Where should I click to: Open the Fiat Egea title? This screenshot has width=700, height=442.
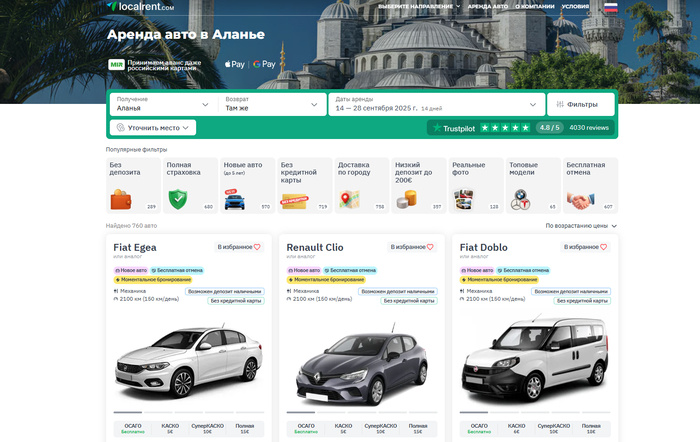(135, 247)
